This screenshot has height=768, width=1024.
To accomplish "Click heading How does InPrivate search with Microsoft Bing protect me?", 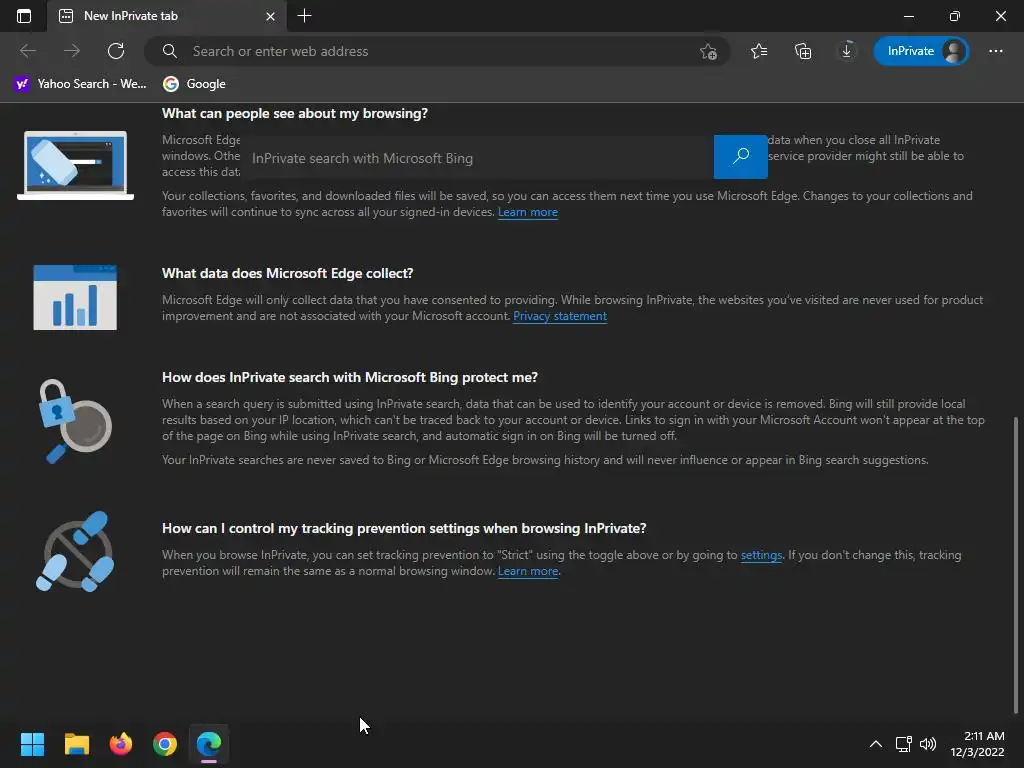I will coord(349,377).
